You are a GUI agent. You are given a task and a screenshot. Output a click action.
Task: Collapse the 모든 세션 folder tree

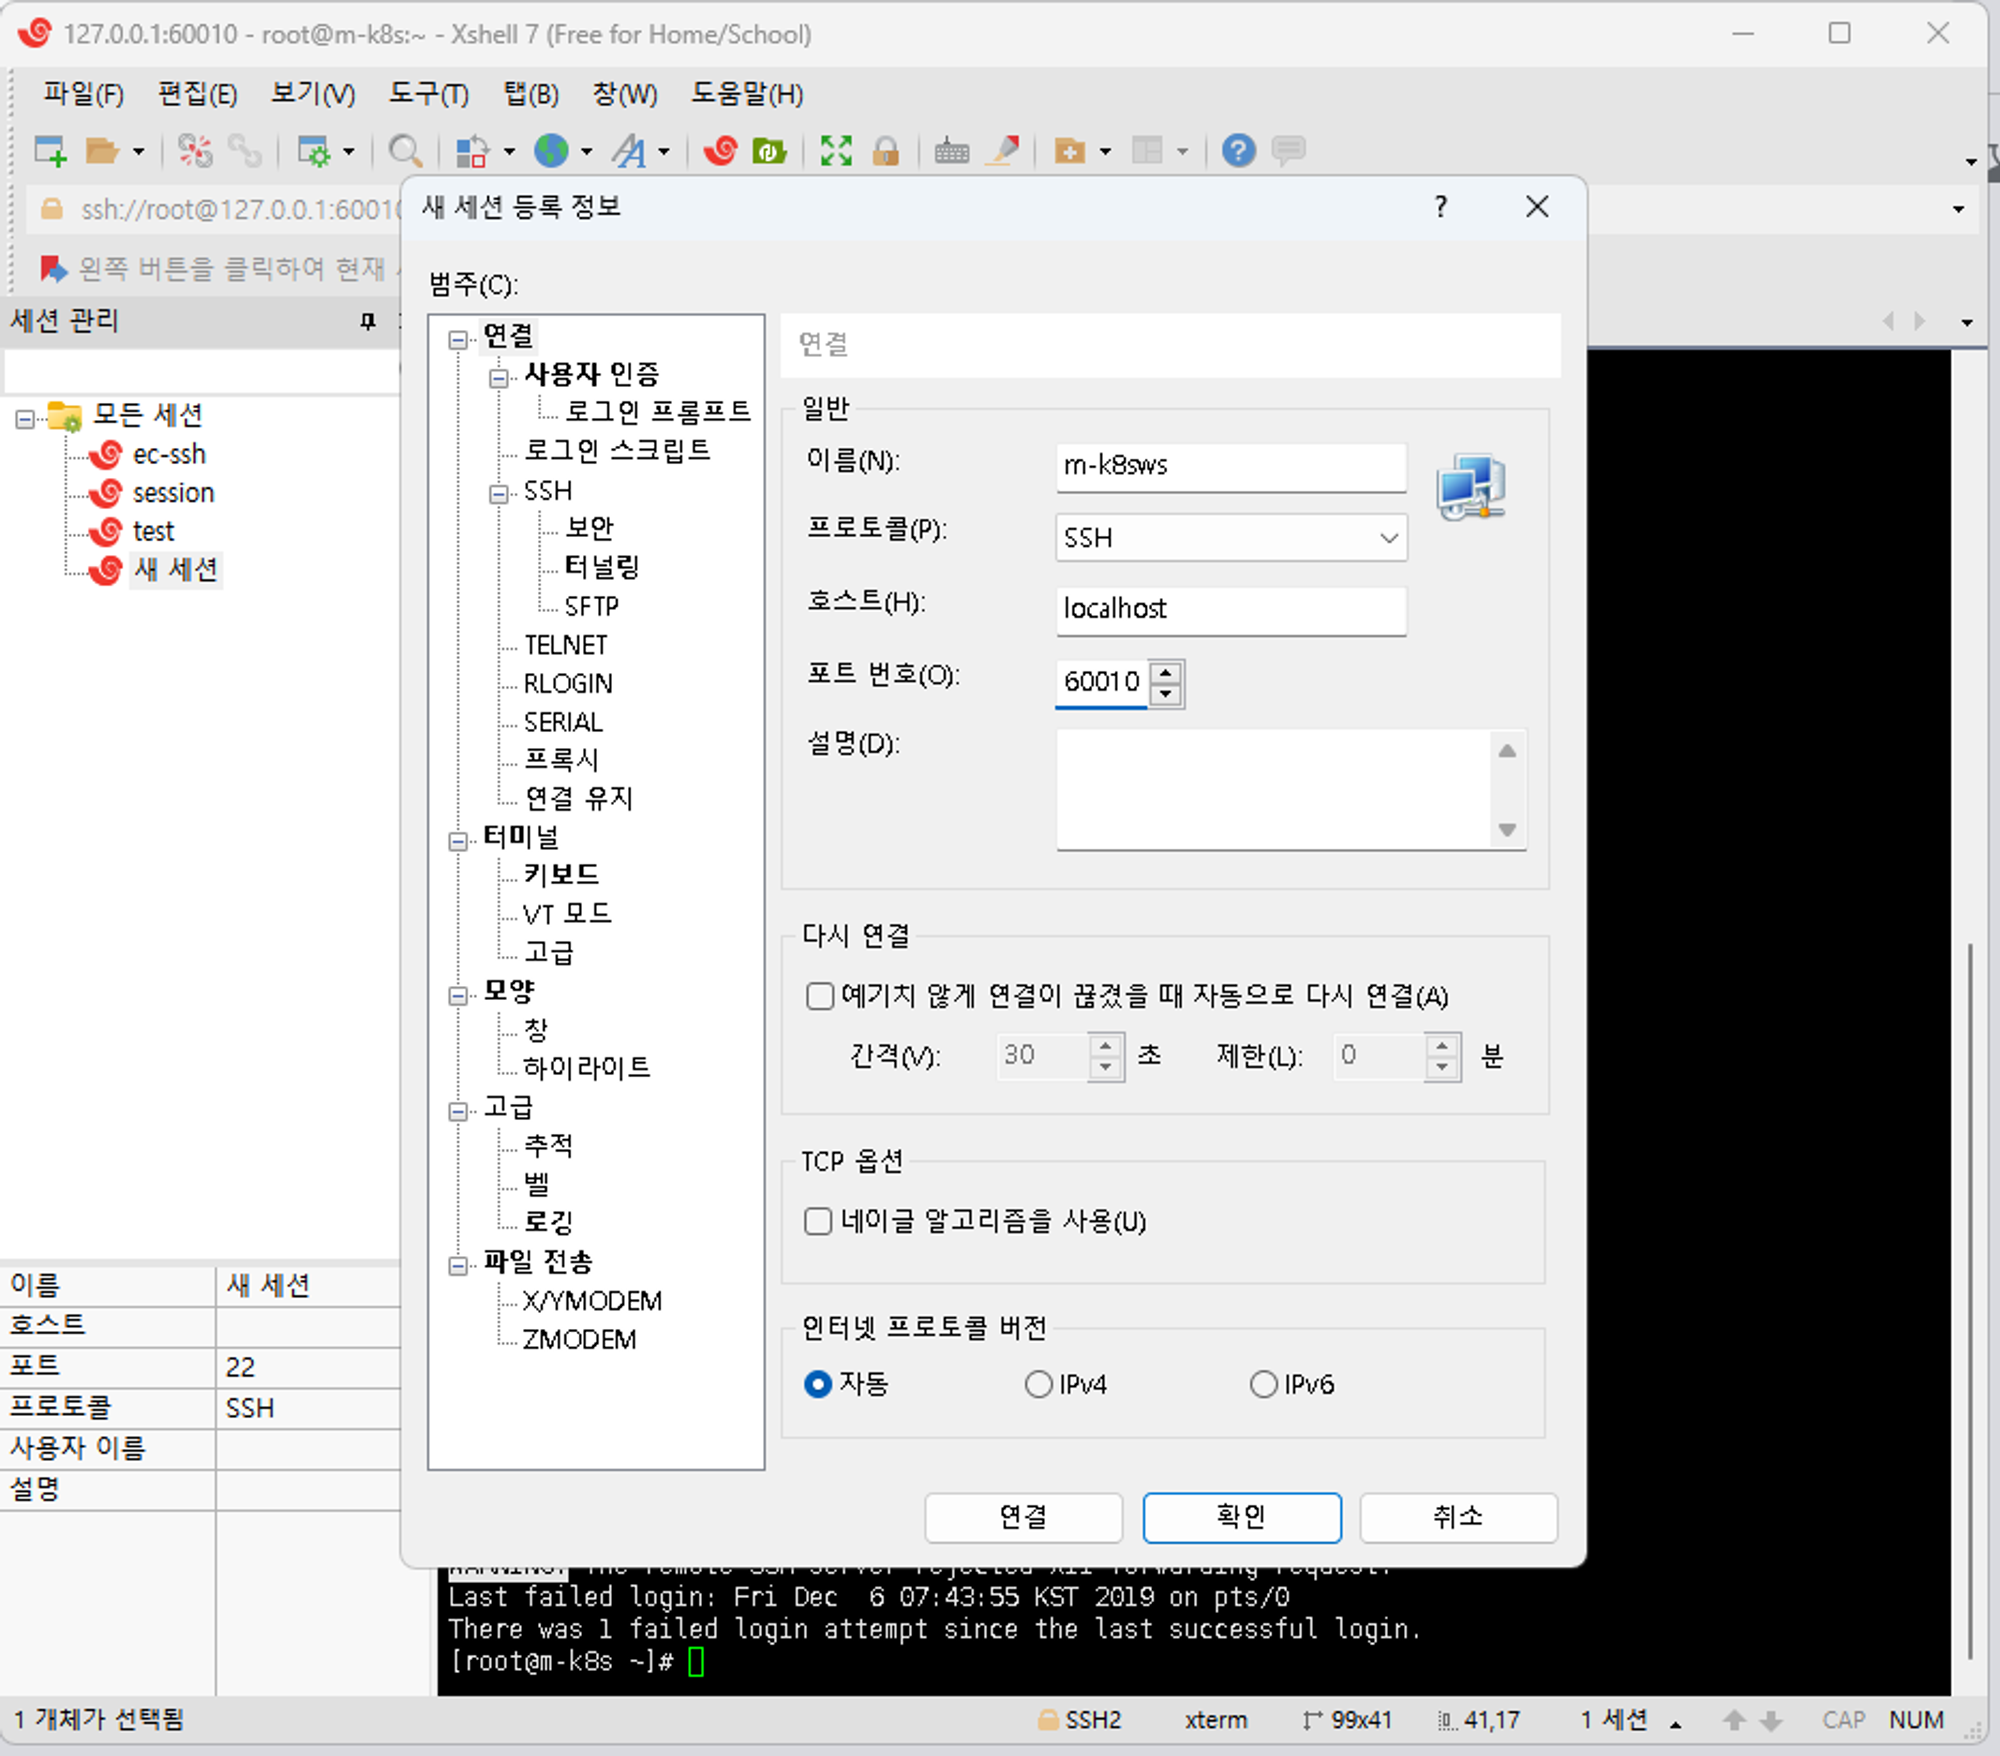click(25, 418)
